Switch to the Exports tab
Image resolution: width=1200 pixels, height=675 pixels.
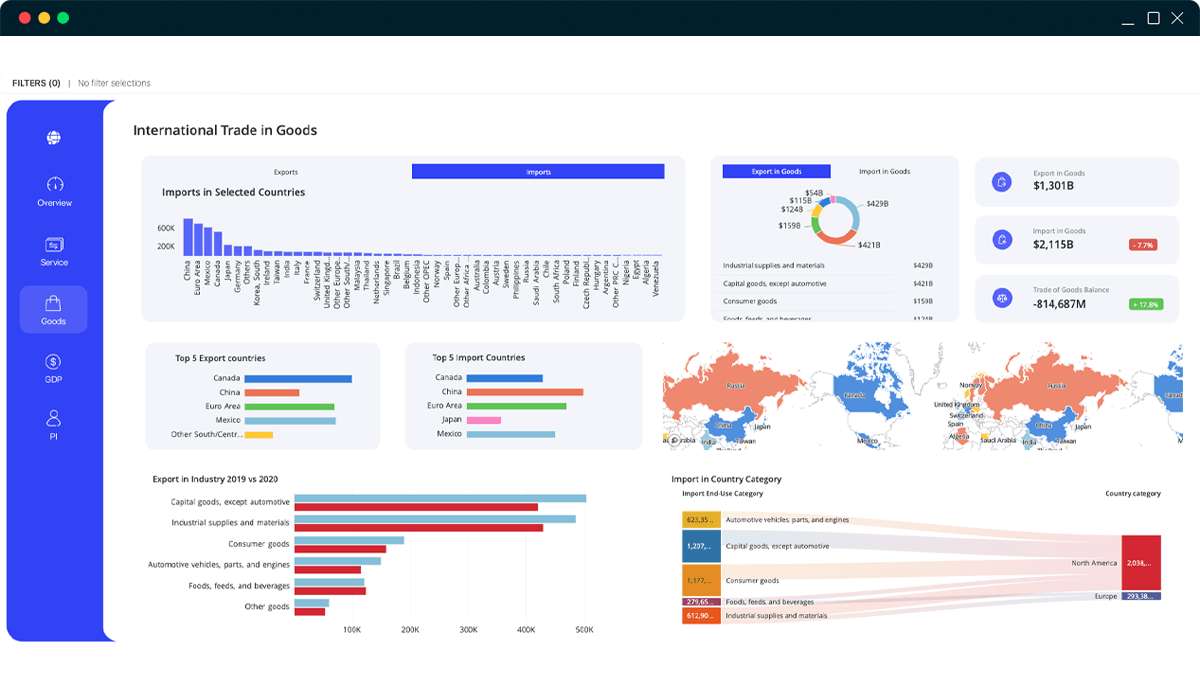click(x=286, y=172)
